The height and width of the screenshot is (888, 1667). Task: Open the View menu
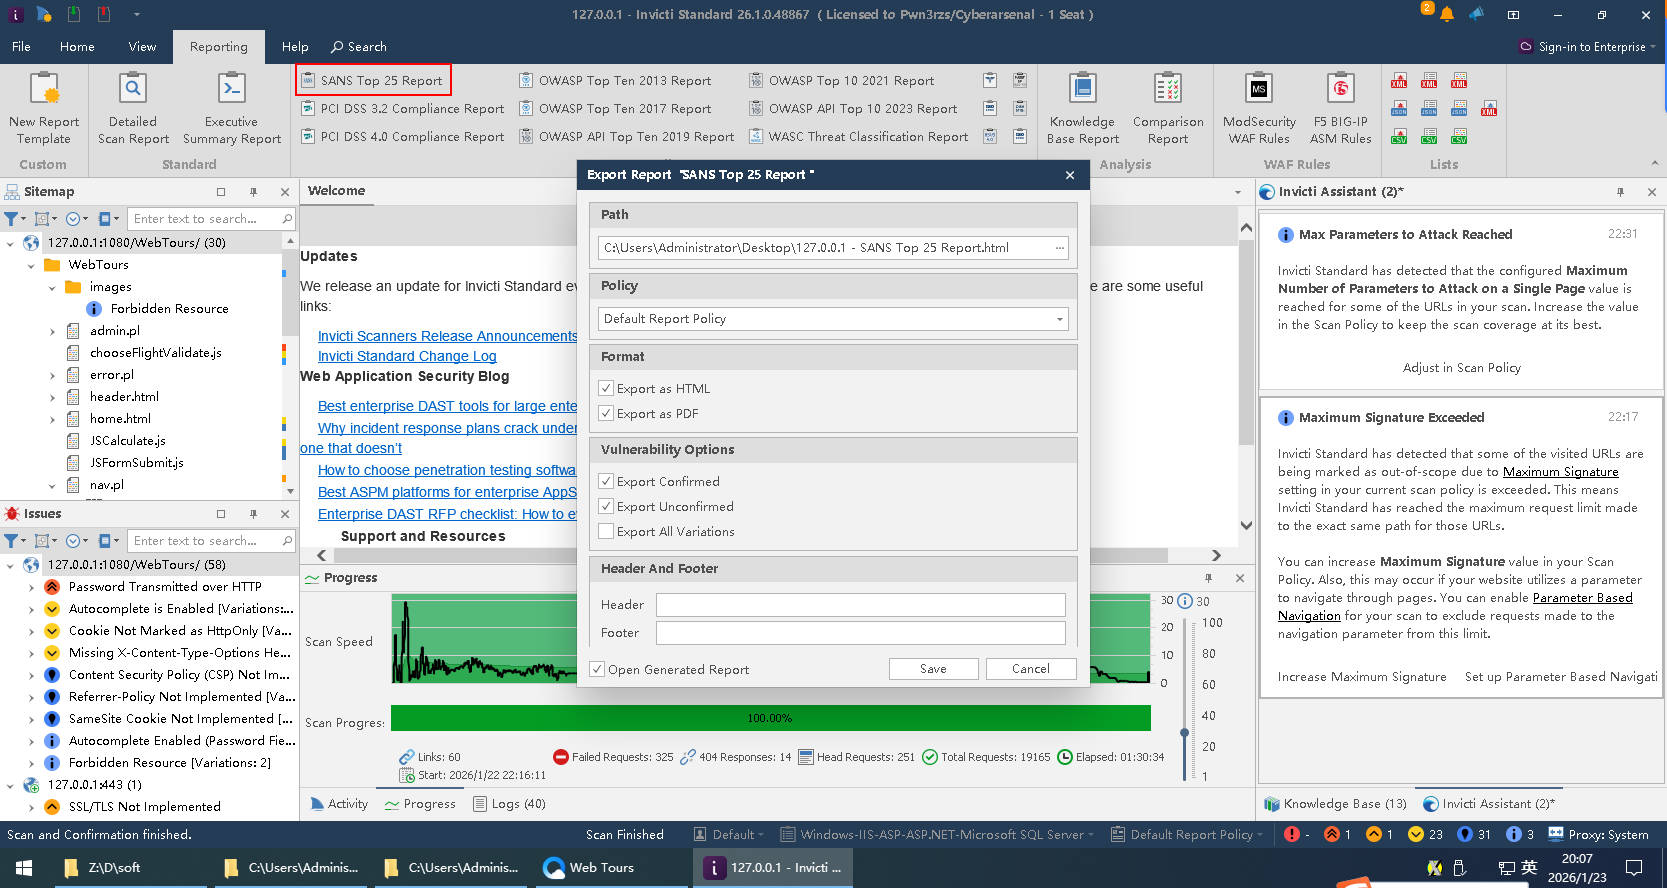tap(142, 47)
